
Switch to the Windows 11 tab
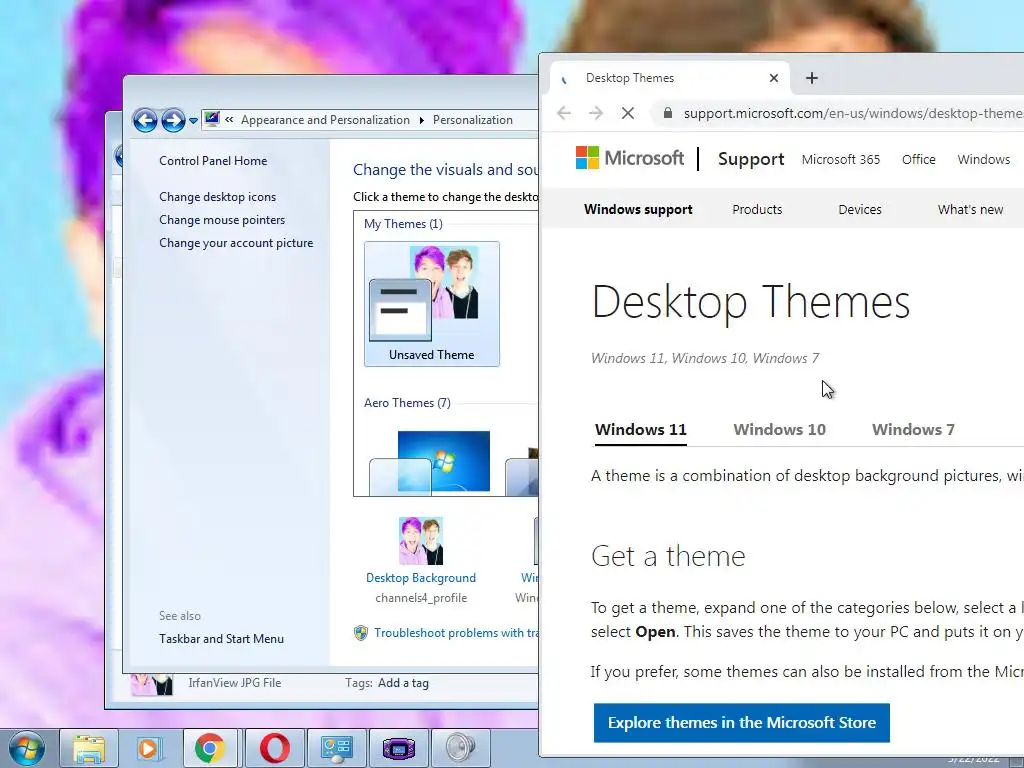[641, 430]
